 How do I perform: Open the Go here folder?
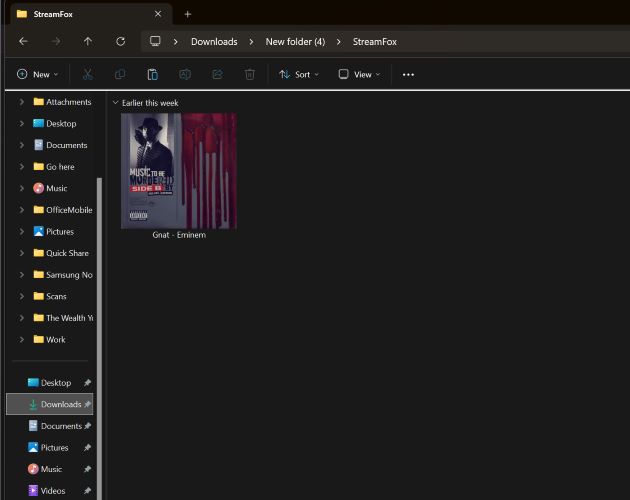(54, 167)
